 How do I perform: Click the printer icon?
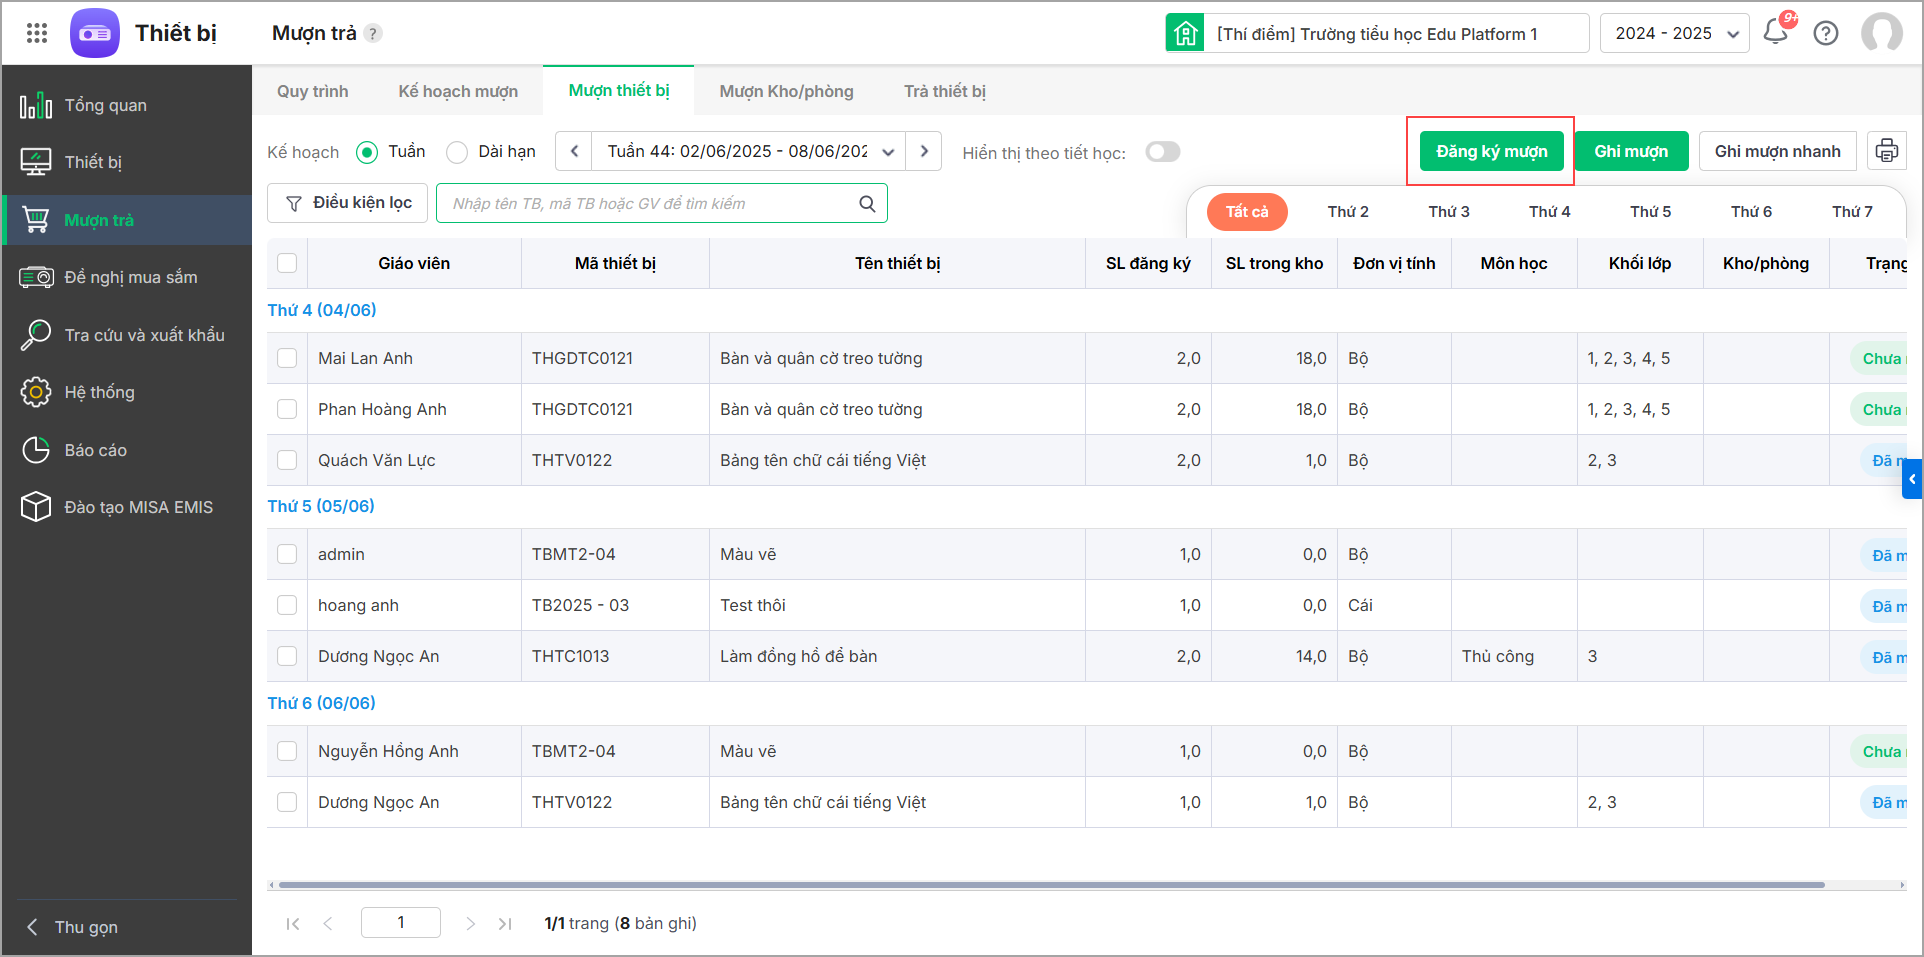pyautogui.click(x=1887, y=151)
